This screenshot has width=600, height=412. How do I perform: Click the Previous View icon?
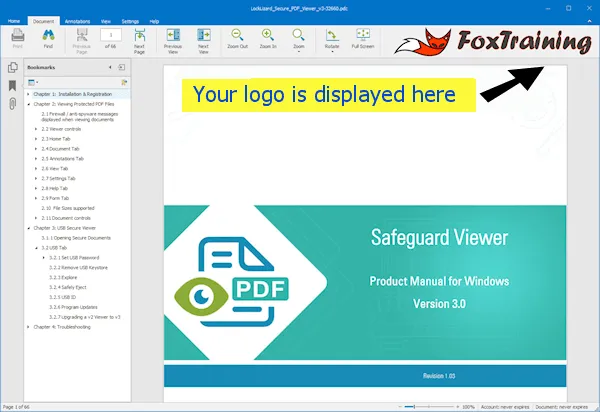click(x=173, y=41)
